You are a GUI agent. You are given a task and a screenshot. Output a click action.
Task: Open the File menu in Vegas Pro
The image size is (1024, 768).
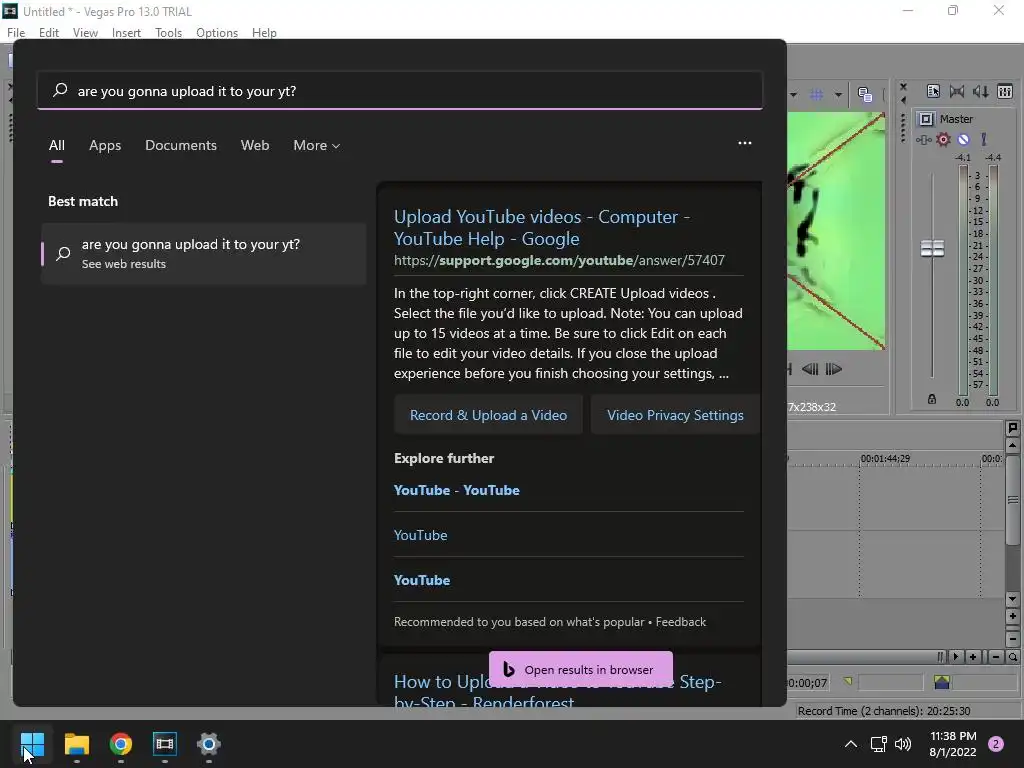16,33
